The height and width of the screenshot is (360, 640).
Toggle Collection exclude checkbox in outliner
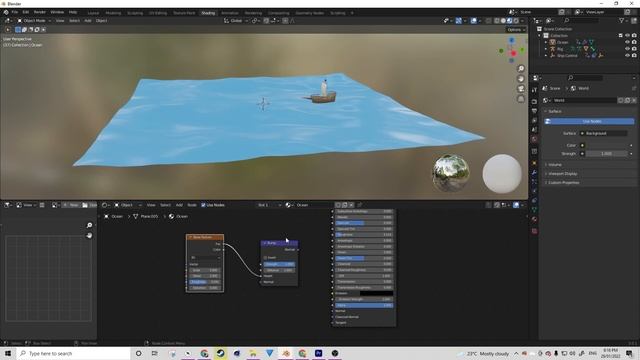[620, 36]
